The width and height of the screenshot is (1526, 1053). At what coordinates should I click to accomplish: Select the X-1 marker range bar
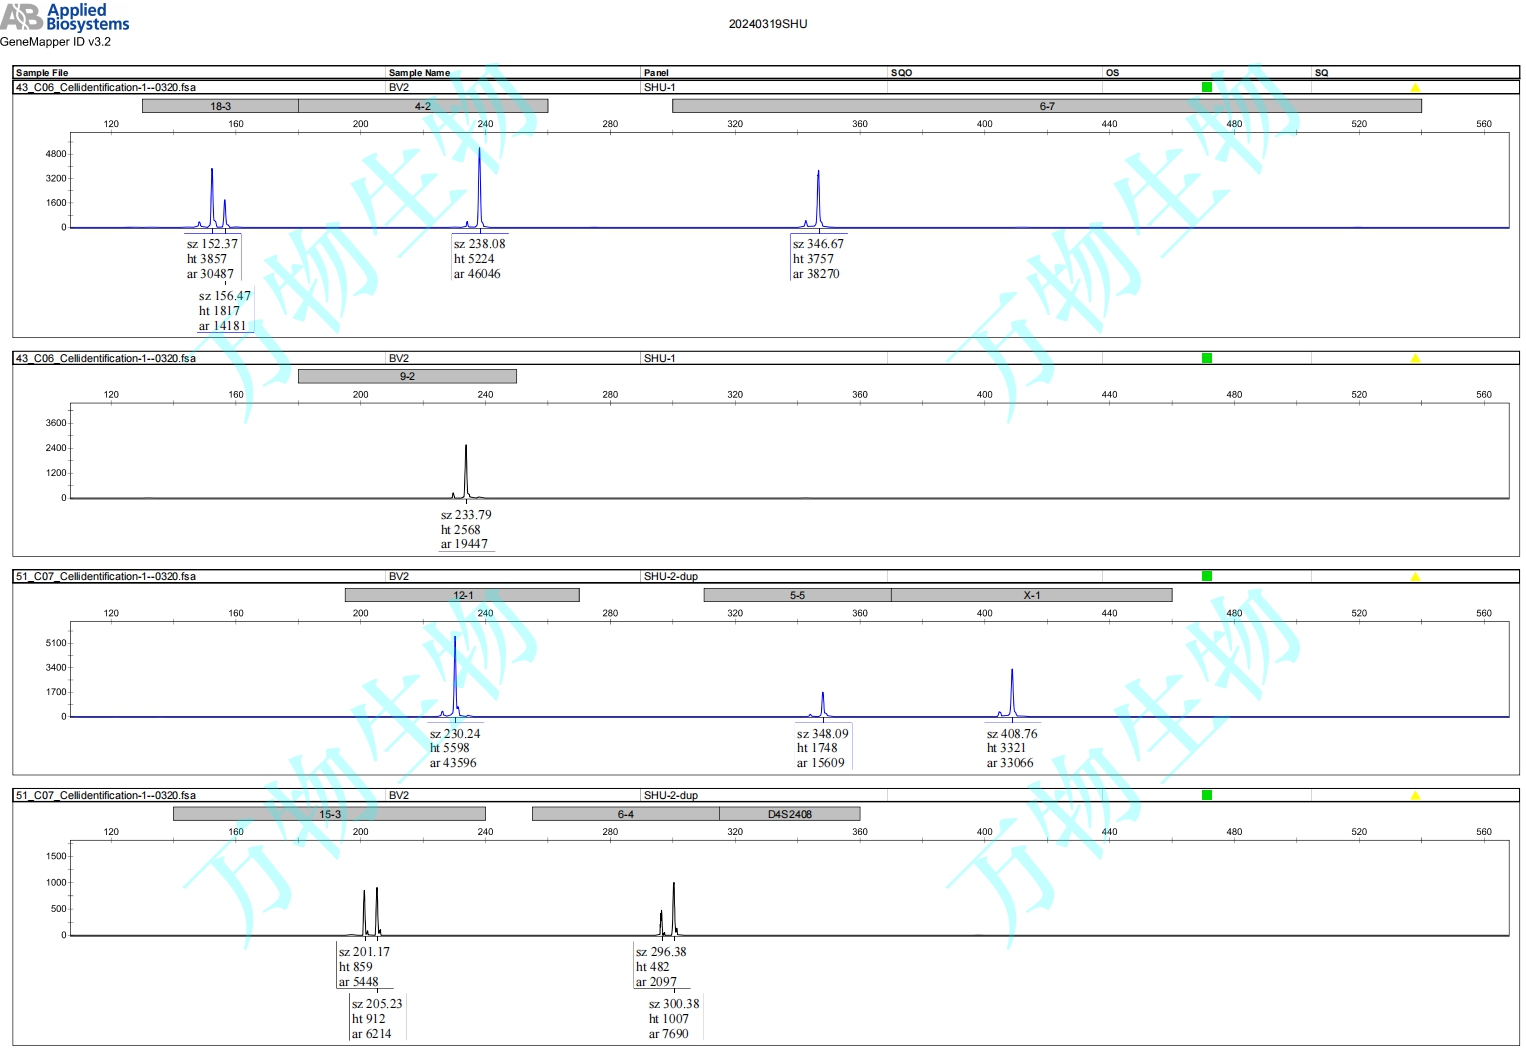(x=1031, y=595)
